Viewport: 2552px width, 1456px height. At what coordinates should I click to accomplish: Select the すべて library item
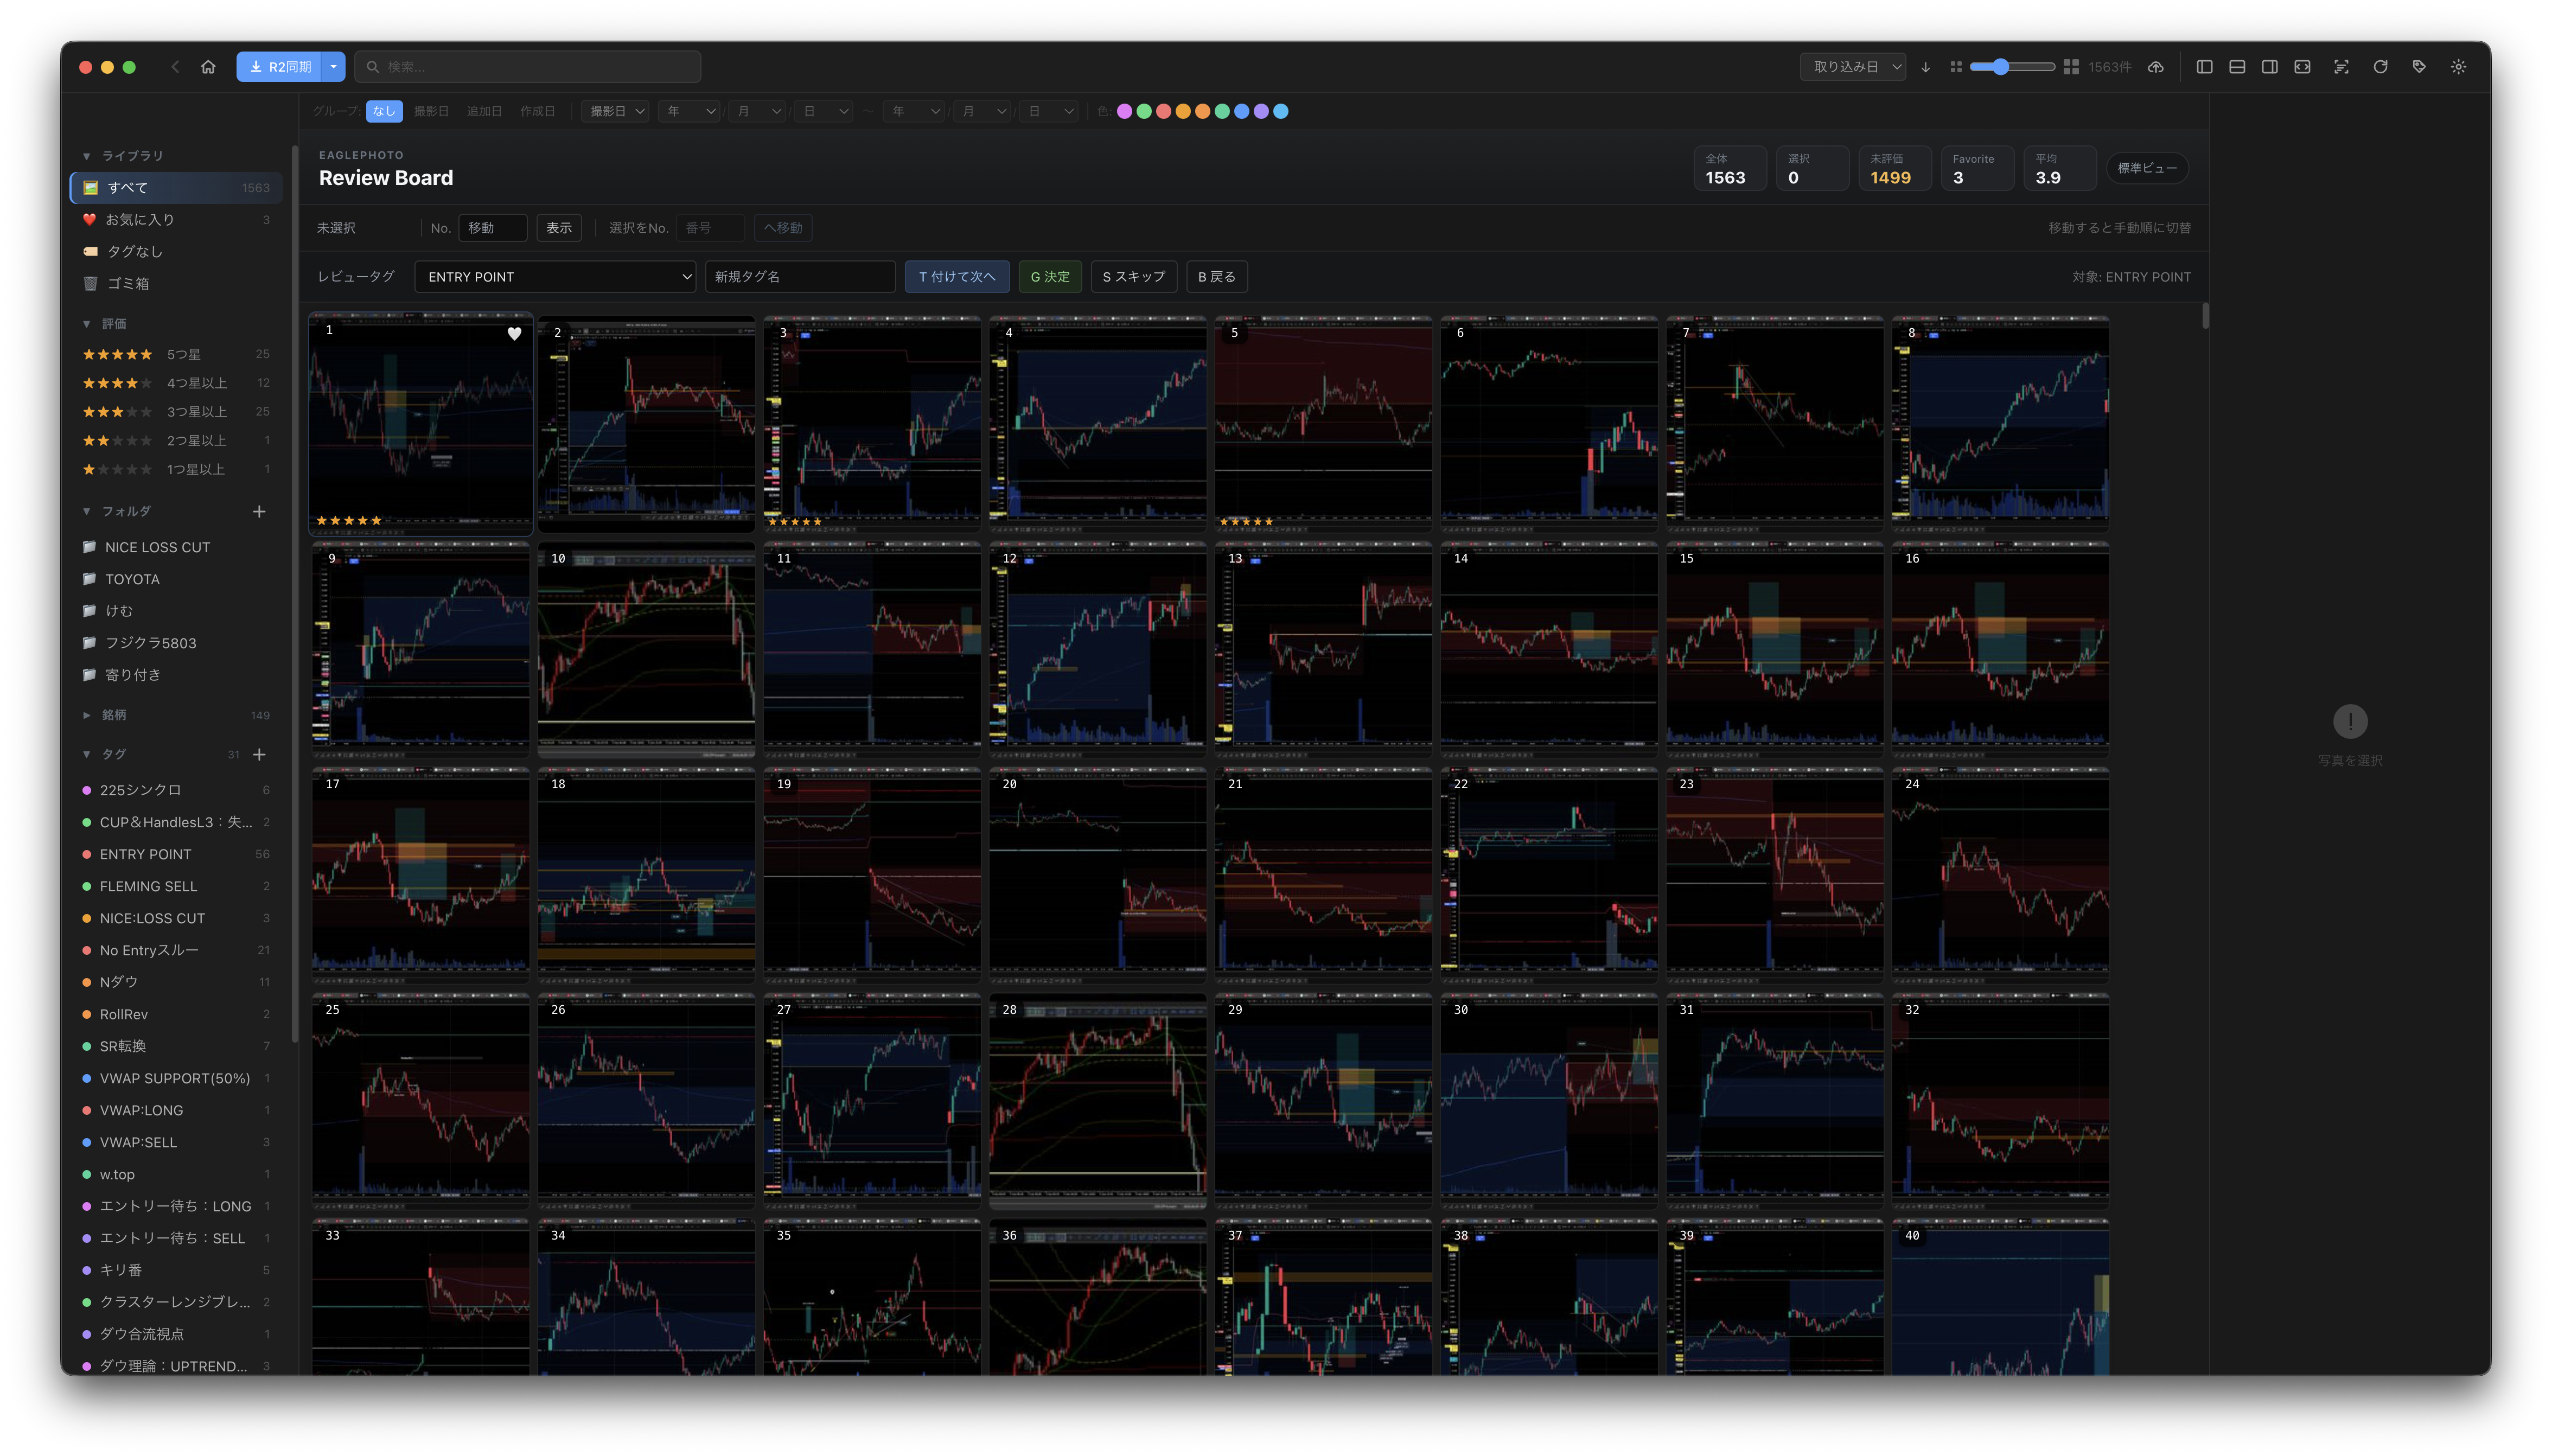(176, 187)
